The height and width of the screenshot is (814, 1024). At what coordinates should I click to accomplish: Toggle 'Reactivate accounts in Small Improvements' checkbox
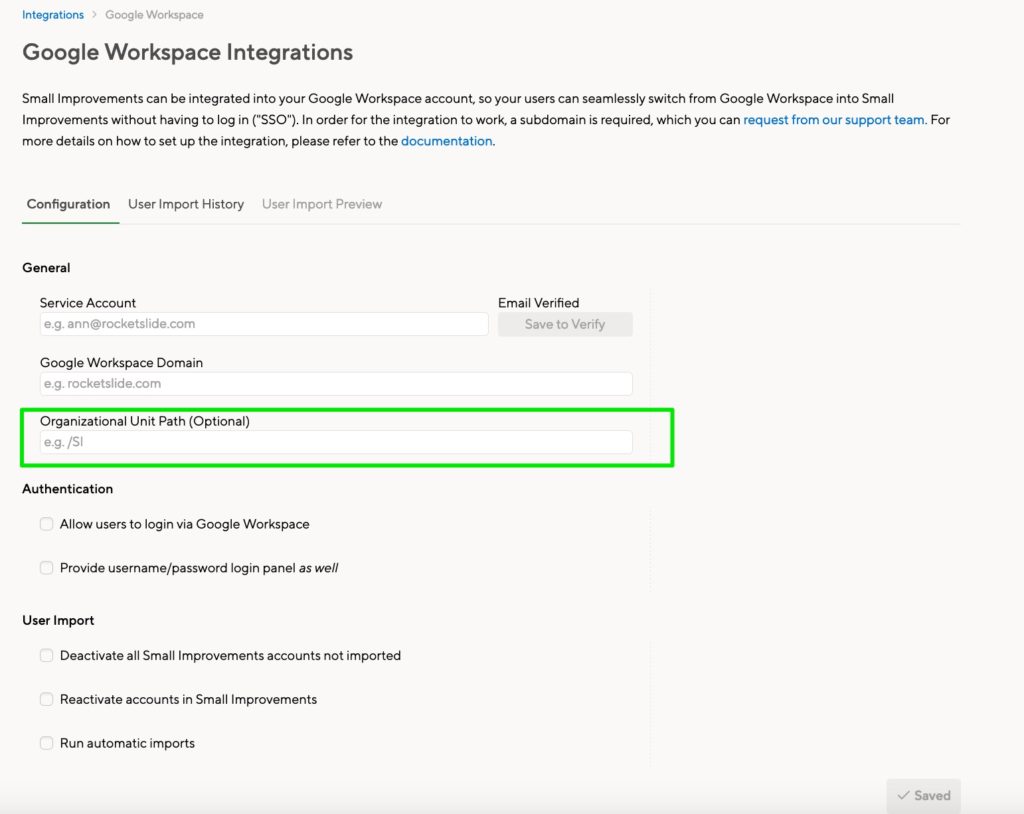coord(46,700)
